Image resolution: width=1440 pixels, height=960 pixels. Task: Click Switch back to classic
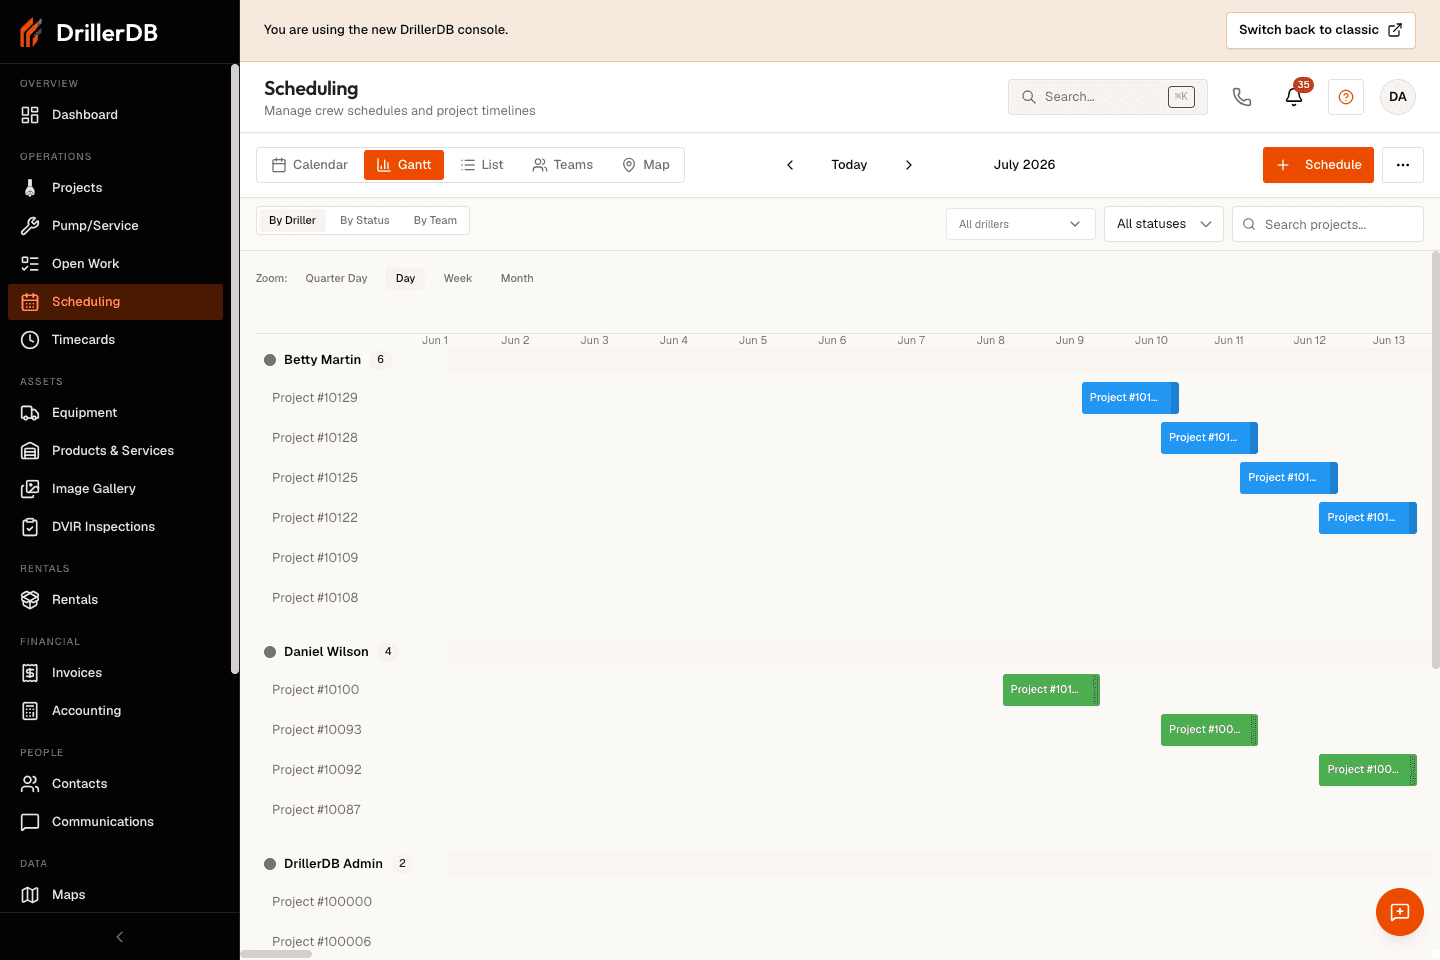tap(1321, 30)
